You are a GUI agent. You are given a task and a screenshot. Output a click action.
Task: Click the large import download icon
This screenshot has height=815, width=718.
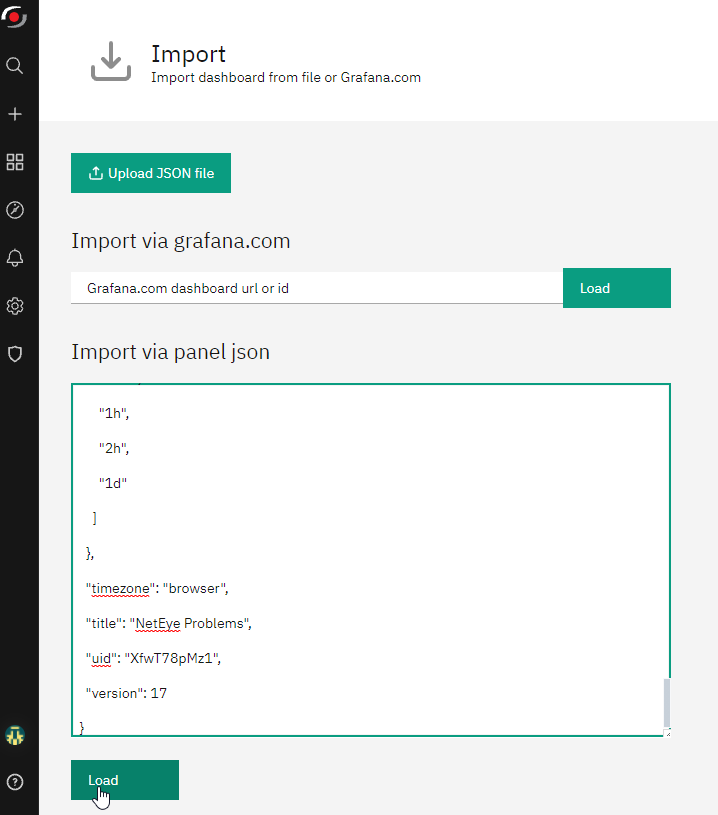[111, 61]
